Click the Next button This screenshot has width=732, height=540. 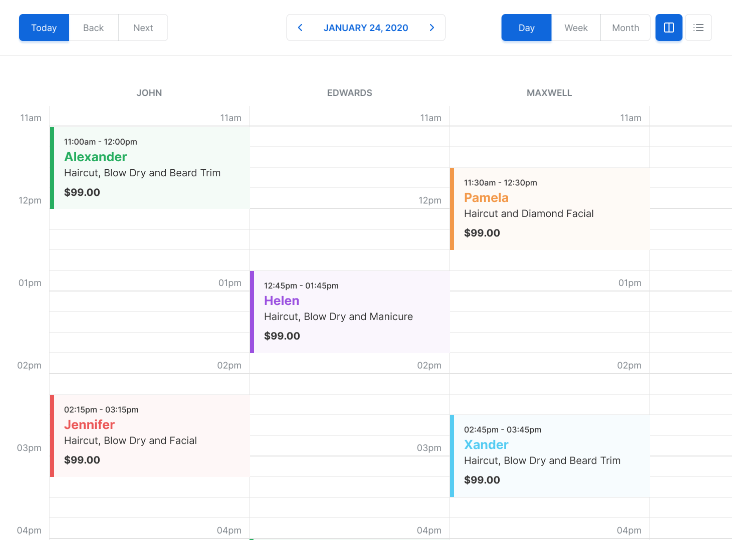pyautogui.click(x=143, y=28)
